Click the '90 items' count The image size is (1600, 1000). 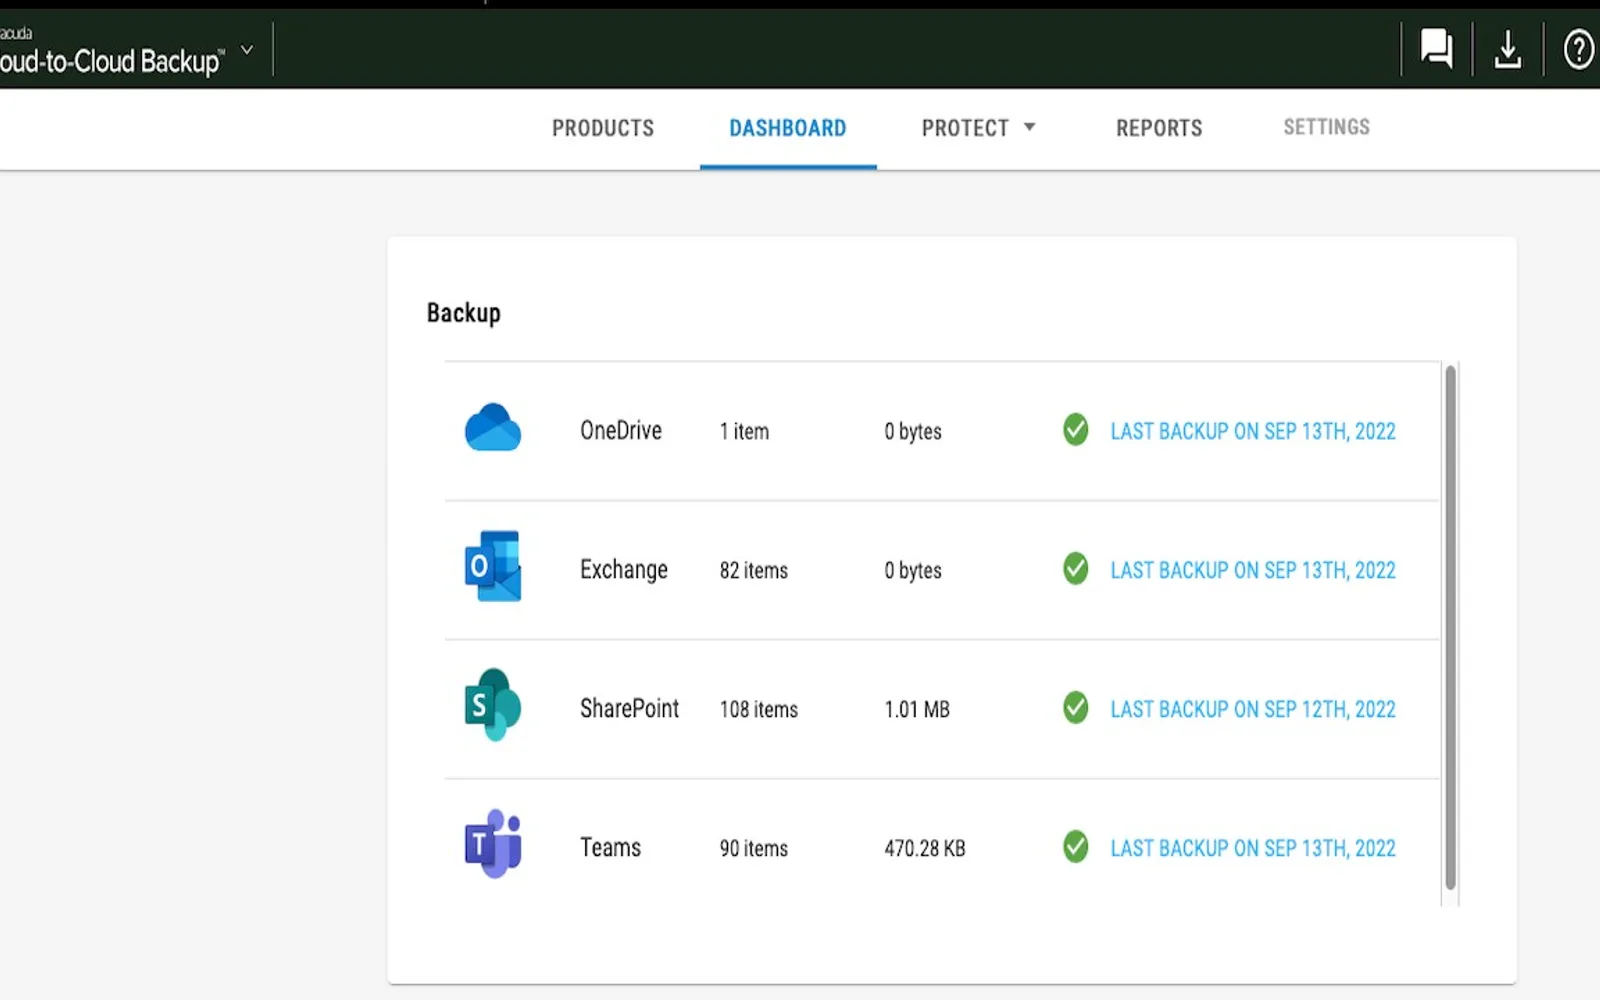click(754, 848)
